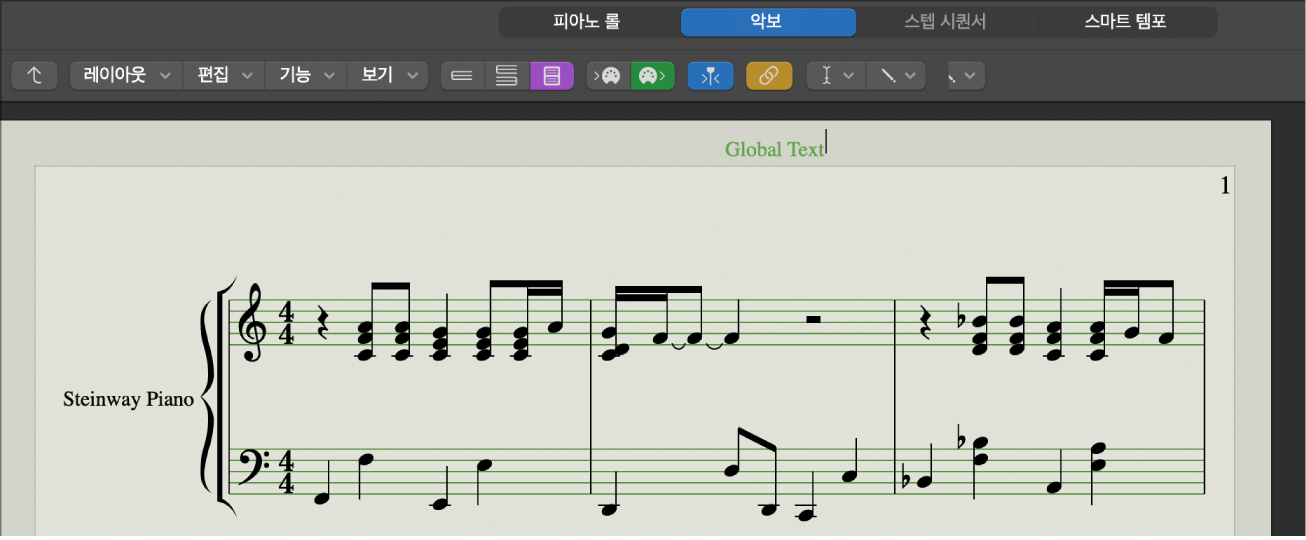Open the 기능 dropdown menu

tap(306, 76)
